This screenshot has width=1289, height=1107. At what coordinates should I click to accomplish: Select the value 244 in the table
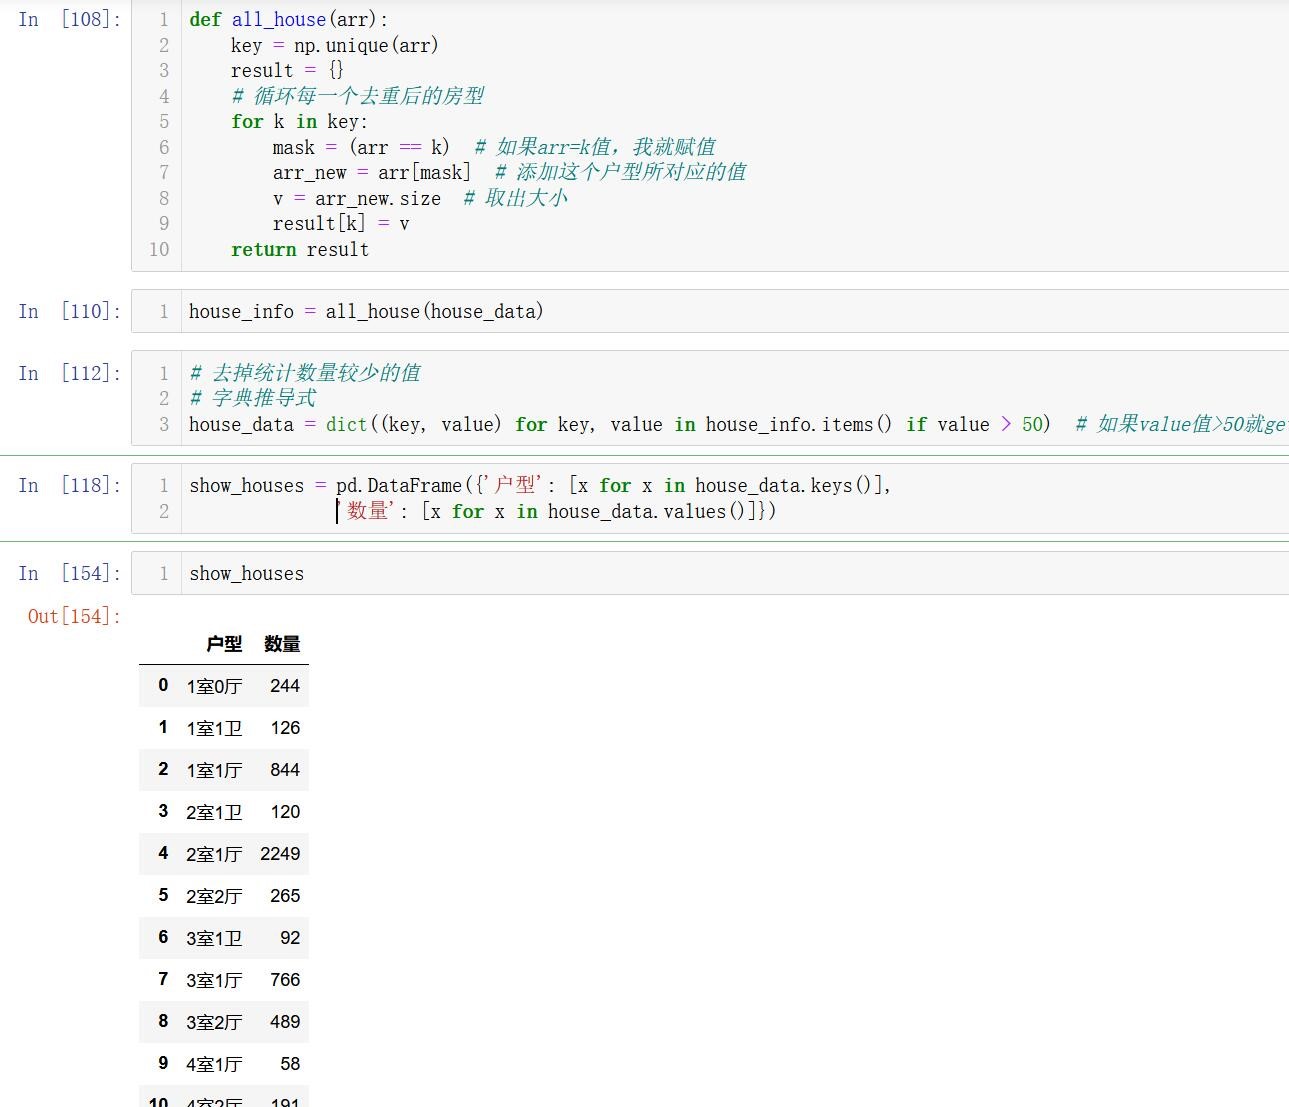coord(285,686)
